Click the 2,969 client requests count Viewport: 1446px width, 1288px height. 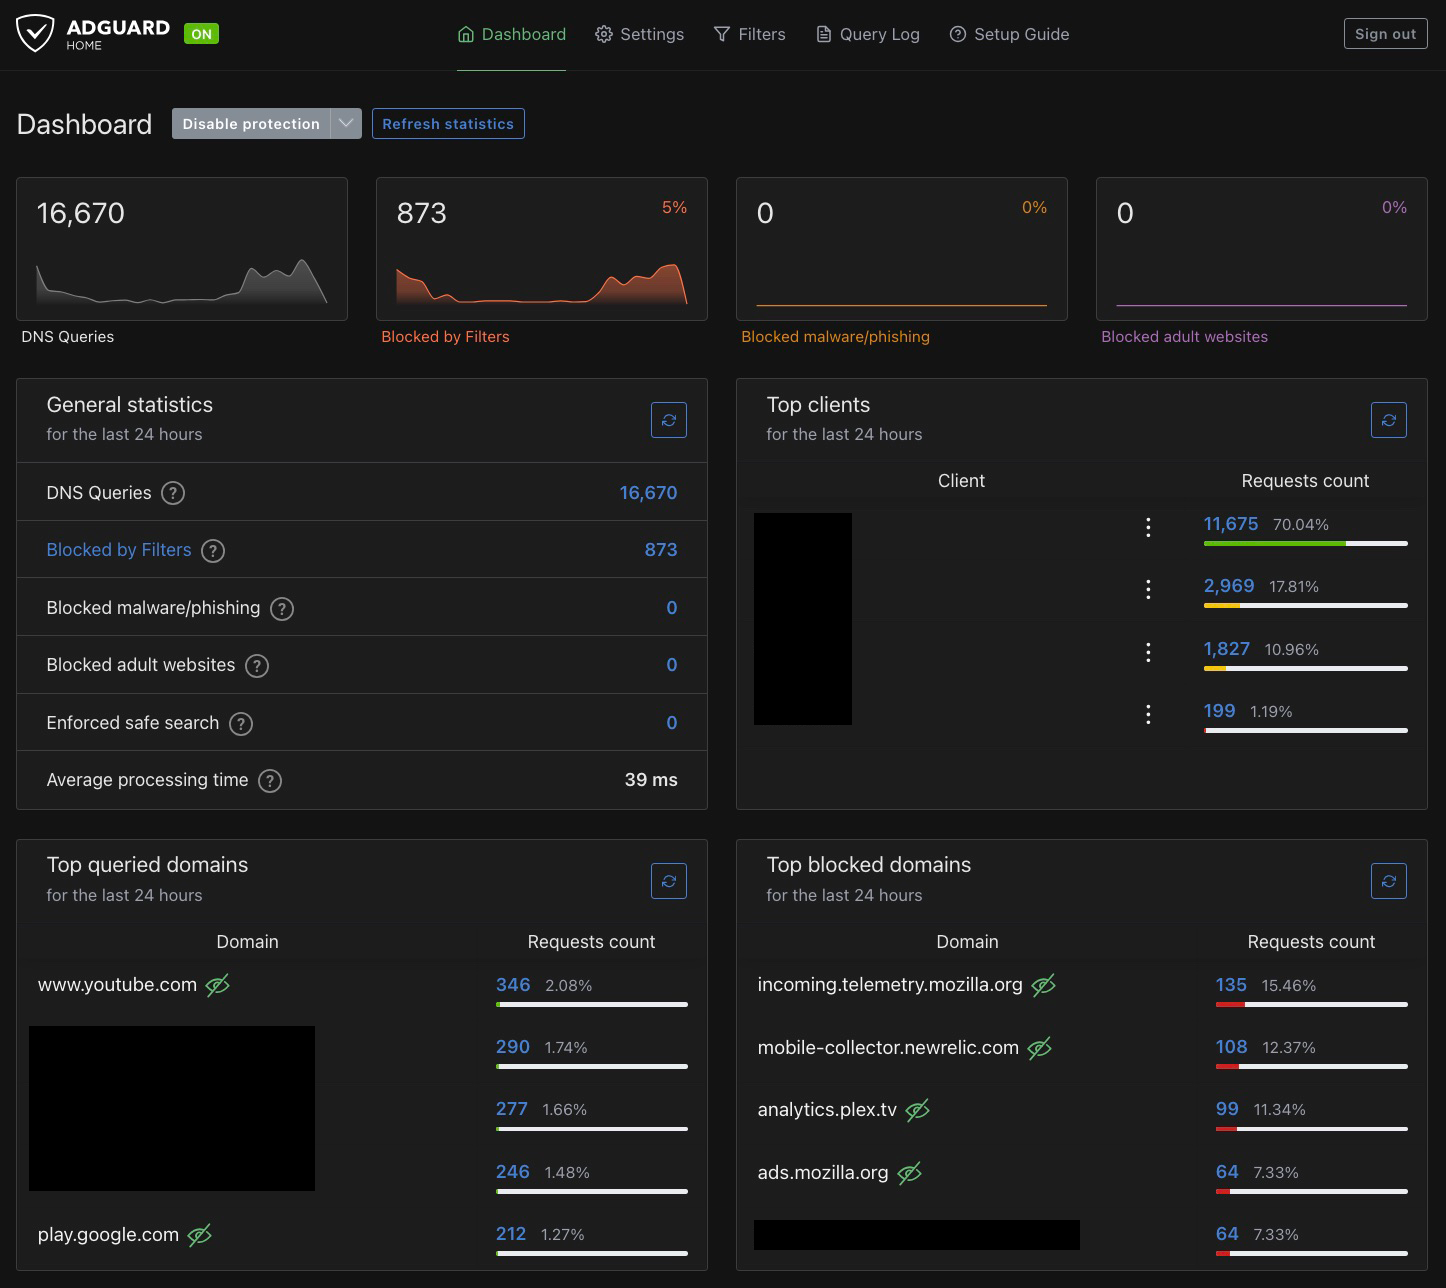click(1229, 586)
